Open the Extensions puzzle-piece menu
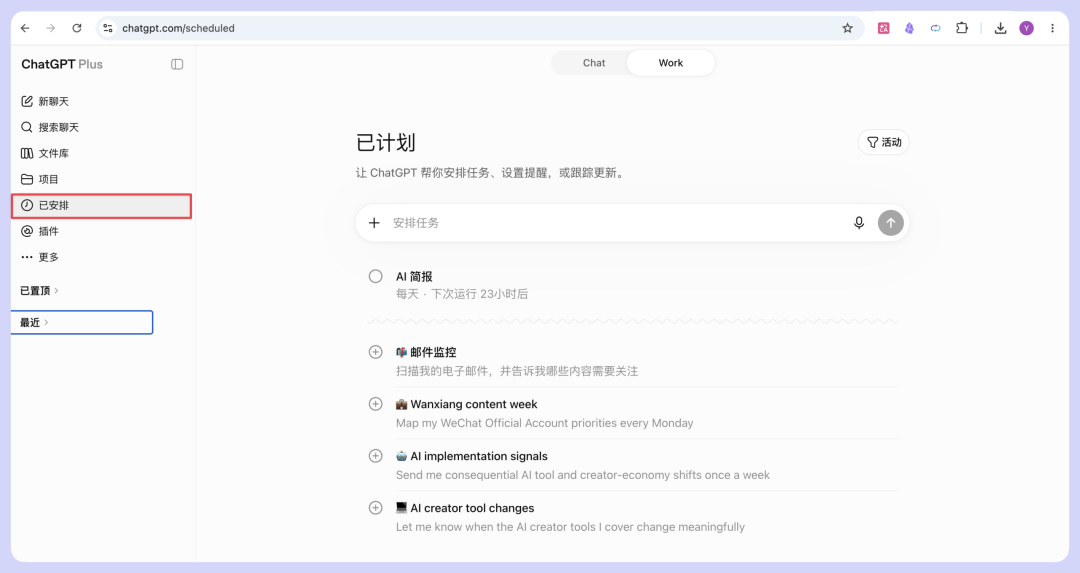 pyautogui.click(x=962, y=28)
